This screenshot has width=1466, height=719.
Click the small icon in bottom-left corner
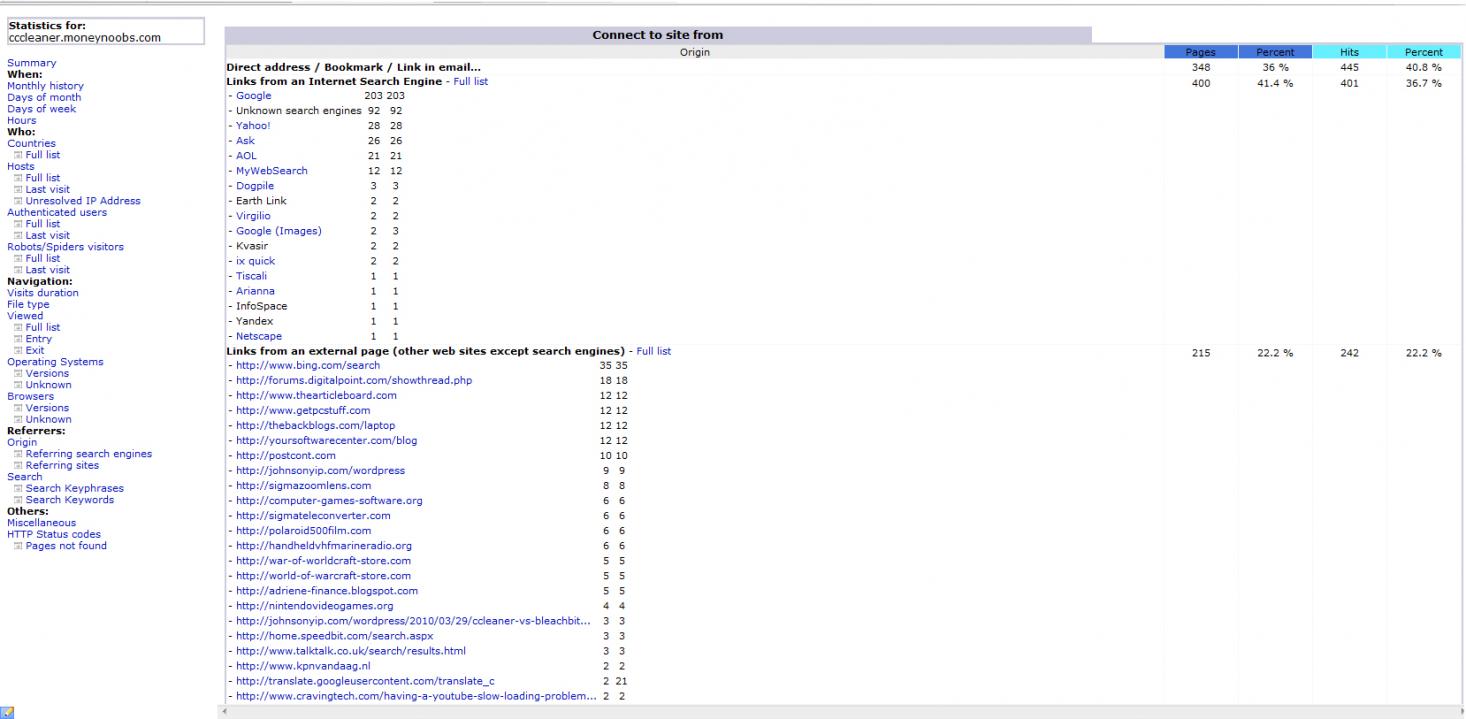(x=8, y=712)
